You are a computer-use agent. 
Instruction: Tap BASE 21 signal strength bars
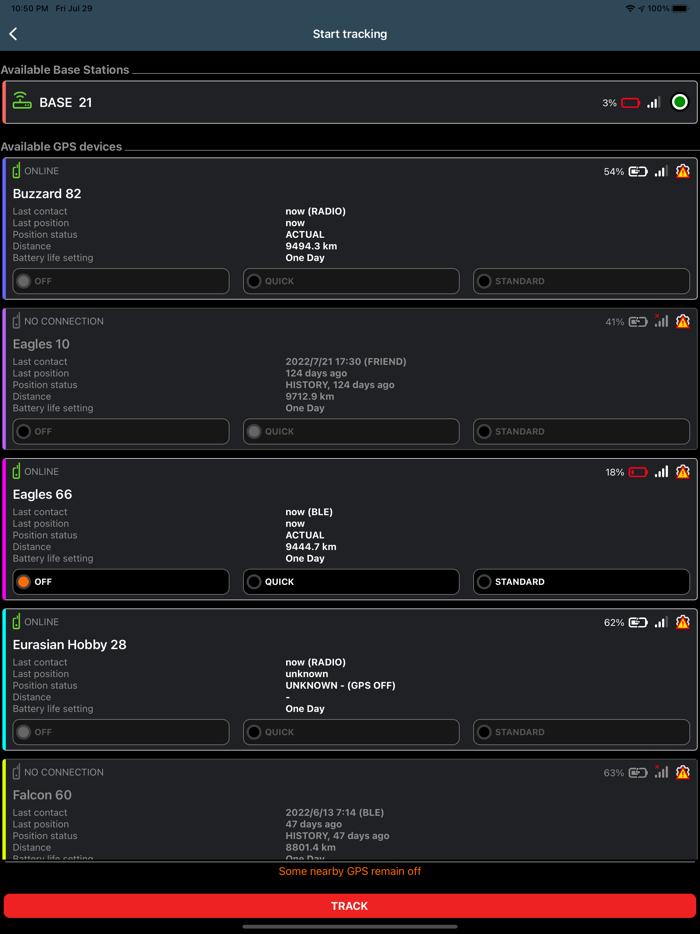tap(654, 102)
